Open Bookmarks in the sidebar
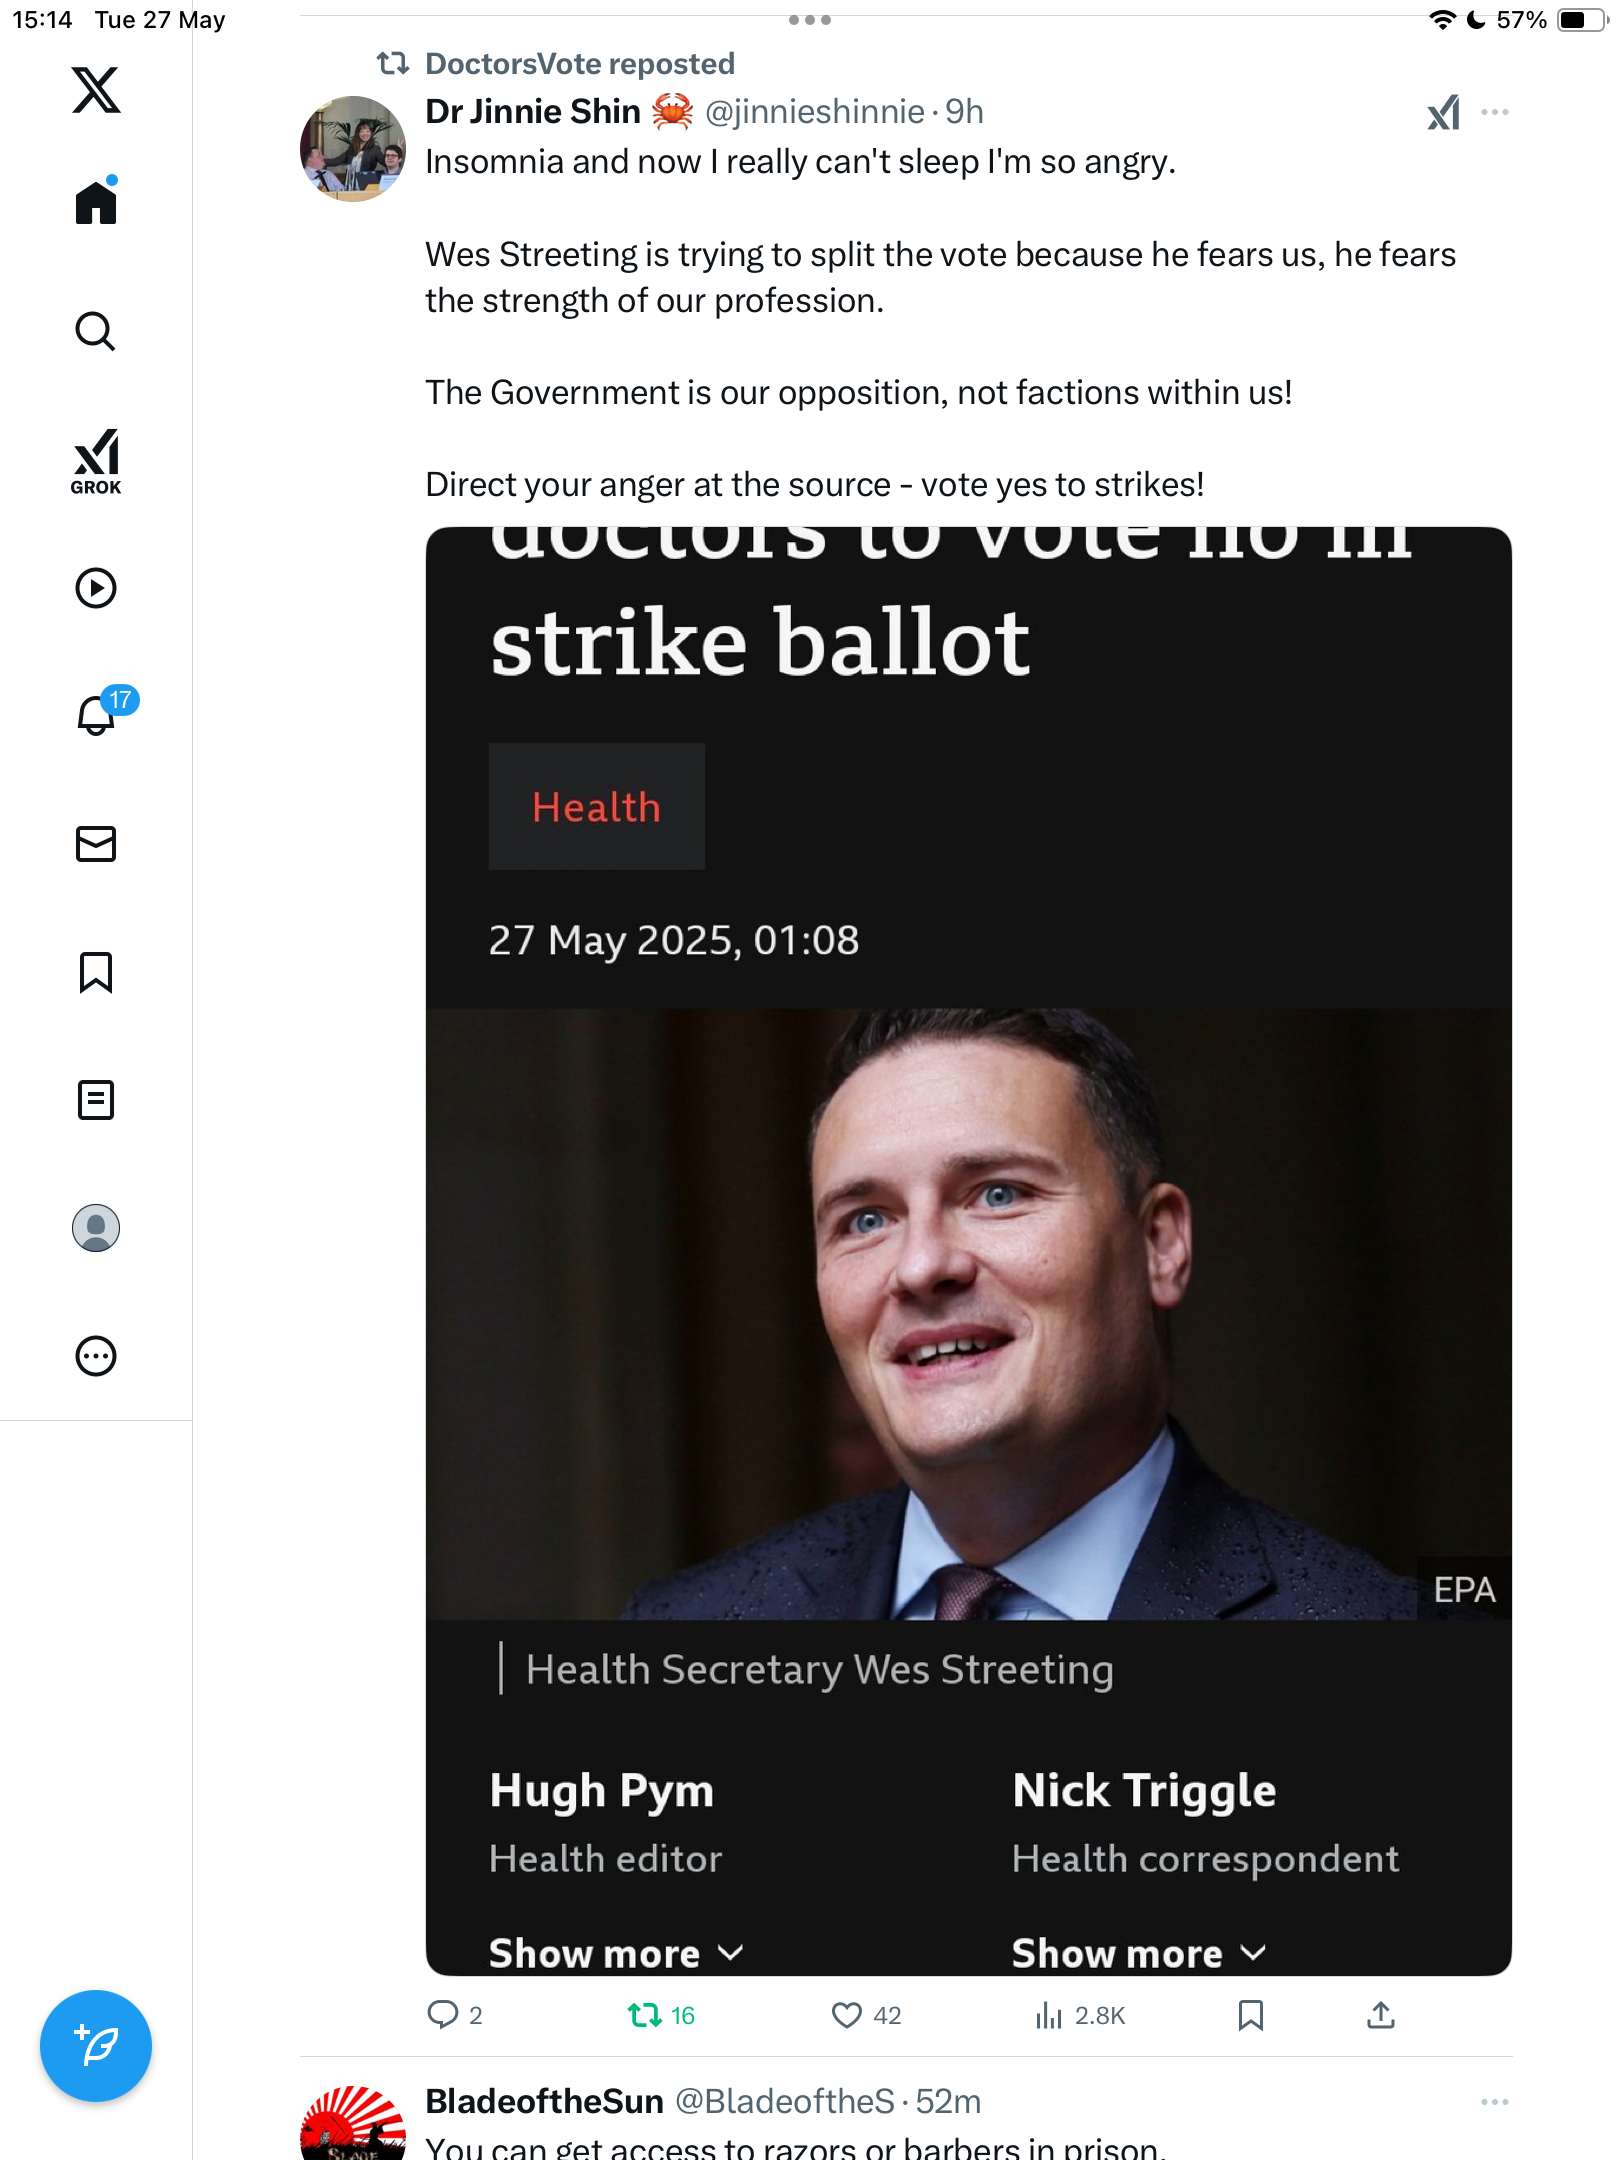Screen dimensions: 1620x2160 (x=96, y=972)
